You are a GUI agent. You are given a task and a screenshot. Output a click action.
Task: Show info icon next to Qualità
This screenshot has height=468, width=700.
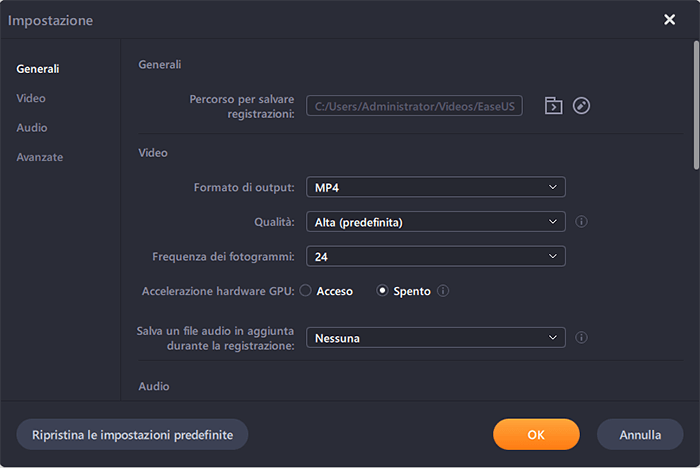tap(581, 221)
